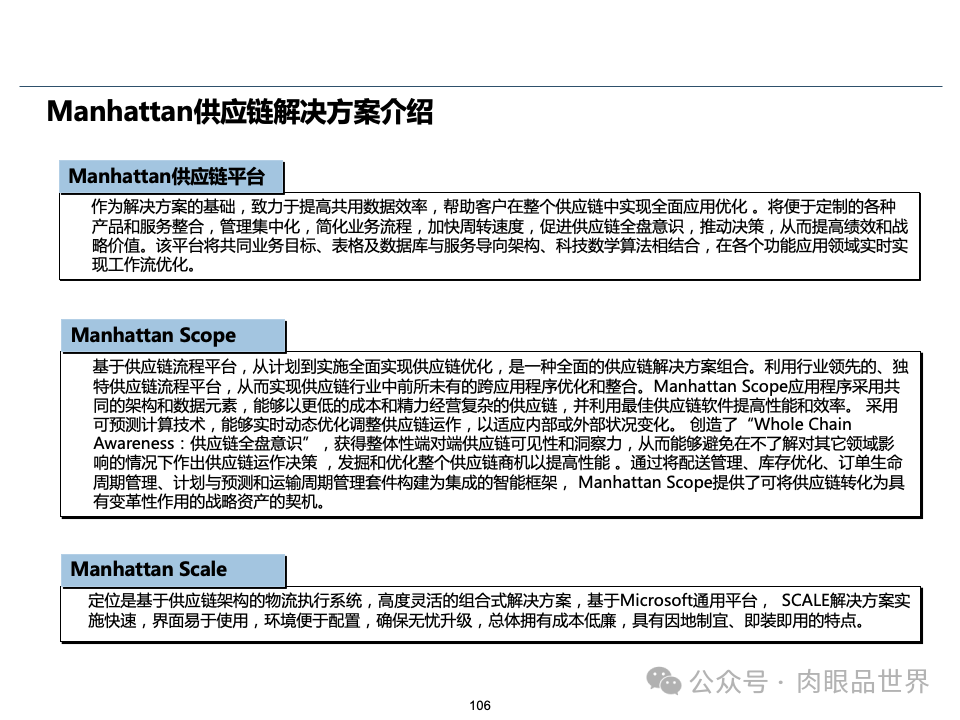Click the line ending '现工作流优化。'
This screenshot has height=720, width=960.
click(x=143, y=265)
